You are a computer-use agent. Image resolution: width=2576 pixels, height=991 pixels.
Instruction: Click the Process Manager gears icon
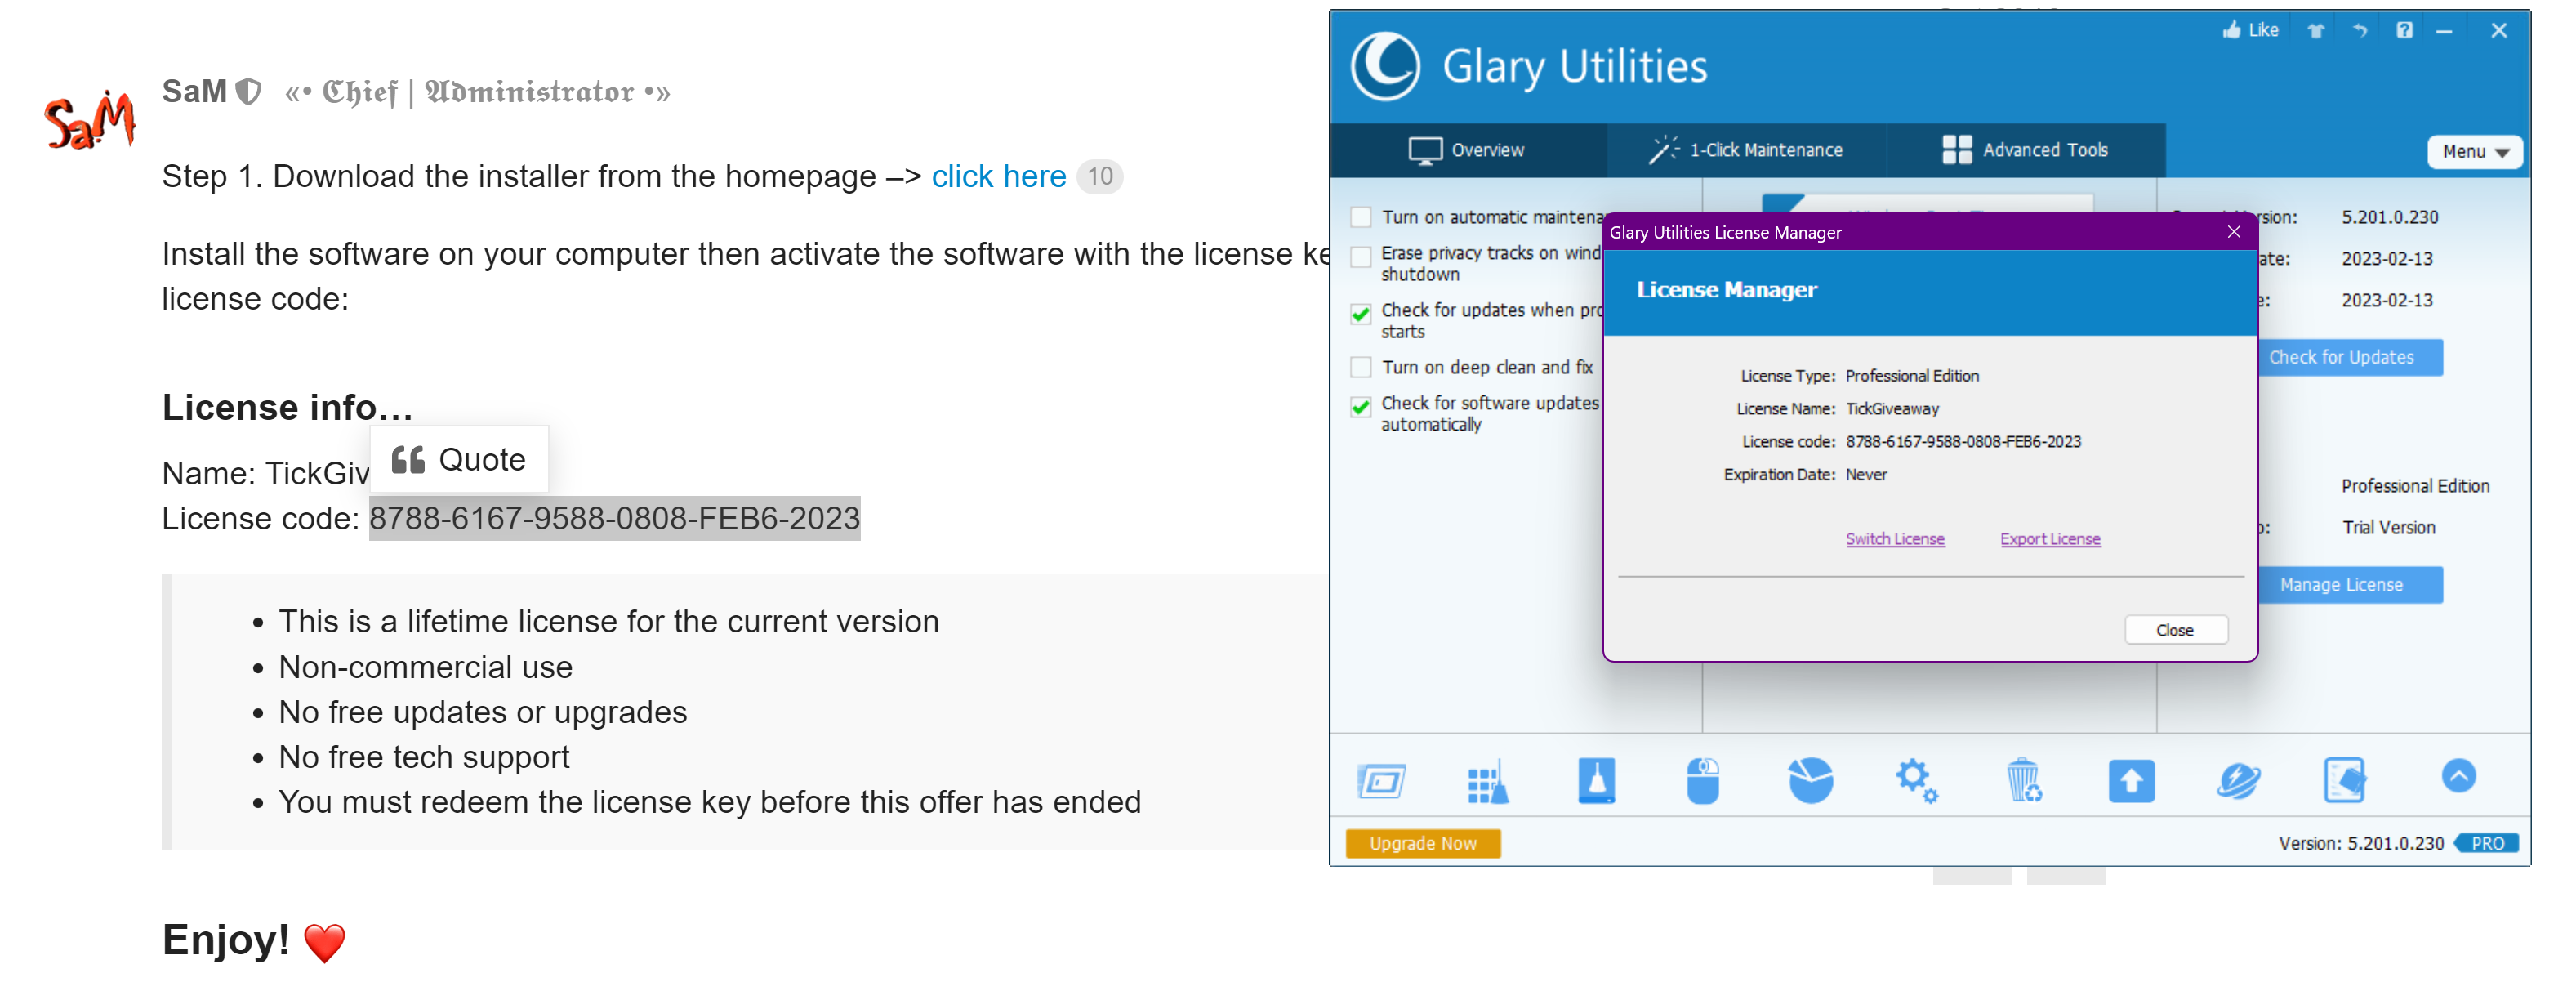pyautogui.click(x=1916, y=781)
